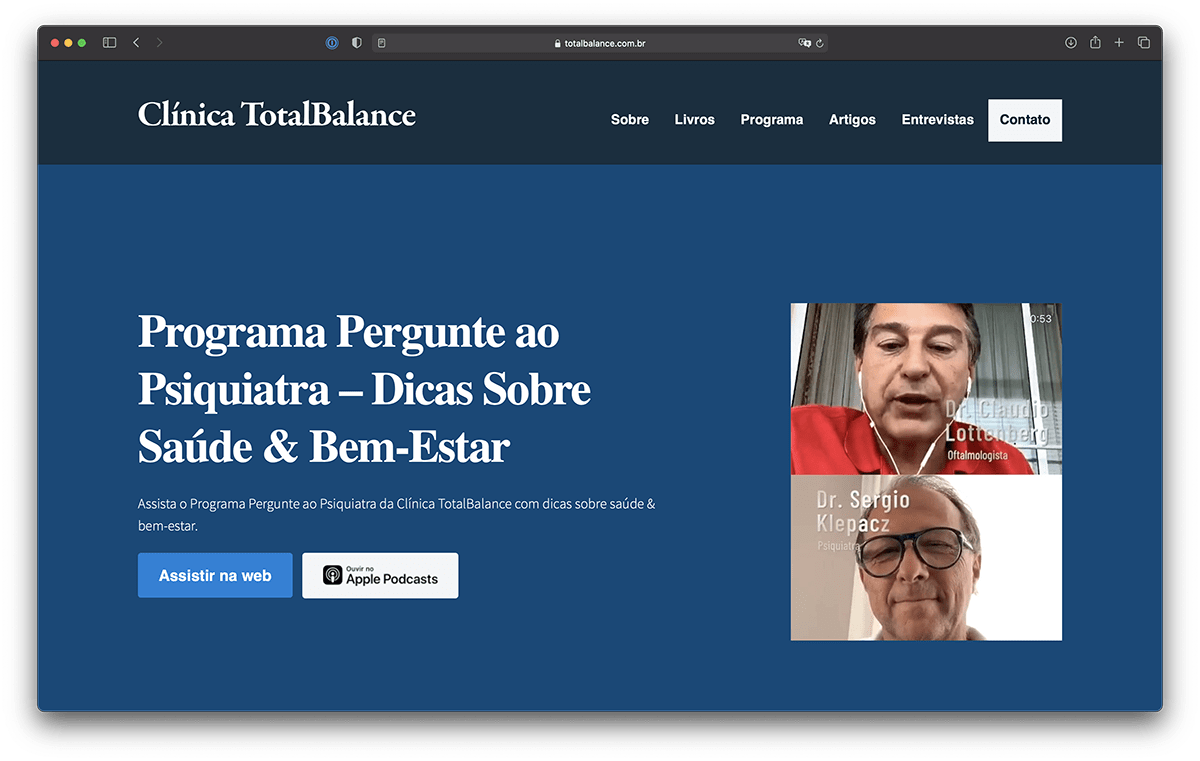Toggle the Safari sidebar
Image resolution: width=1200 pixels, height=761 pixels.
(x=109, y=43)
